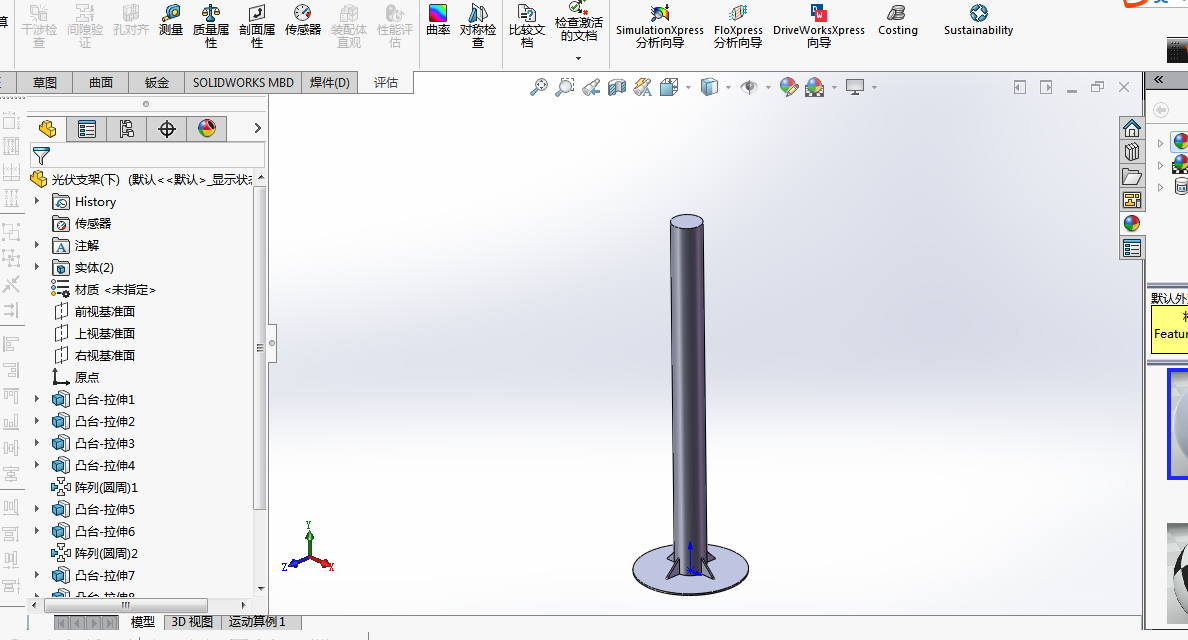
Task: Switch to the 草图 sketch tab
Action: (45, 83)
